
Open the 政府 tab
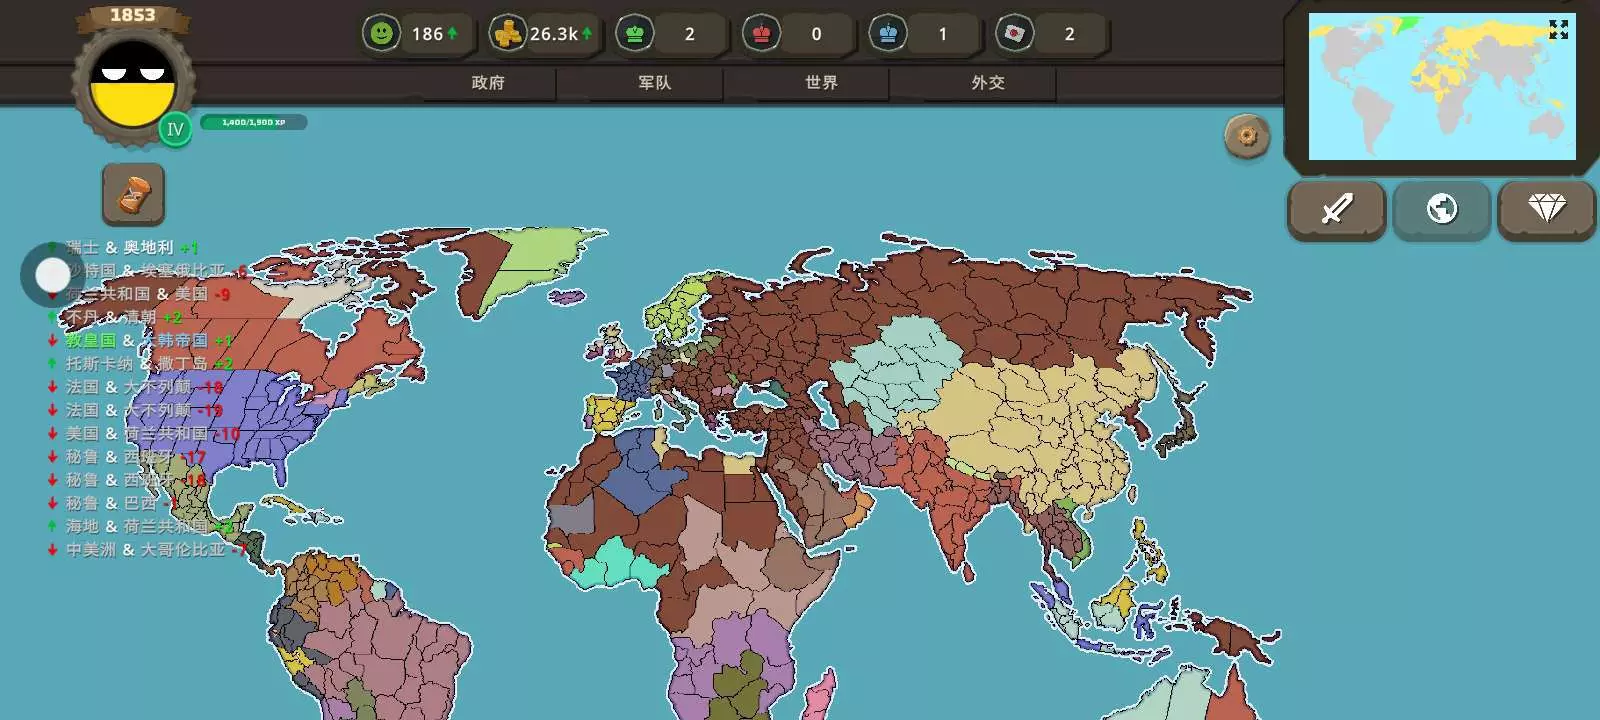(x=488, y=83)
